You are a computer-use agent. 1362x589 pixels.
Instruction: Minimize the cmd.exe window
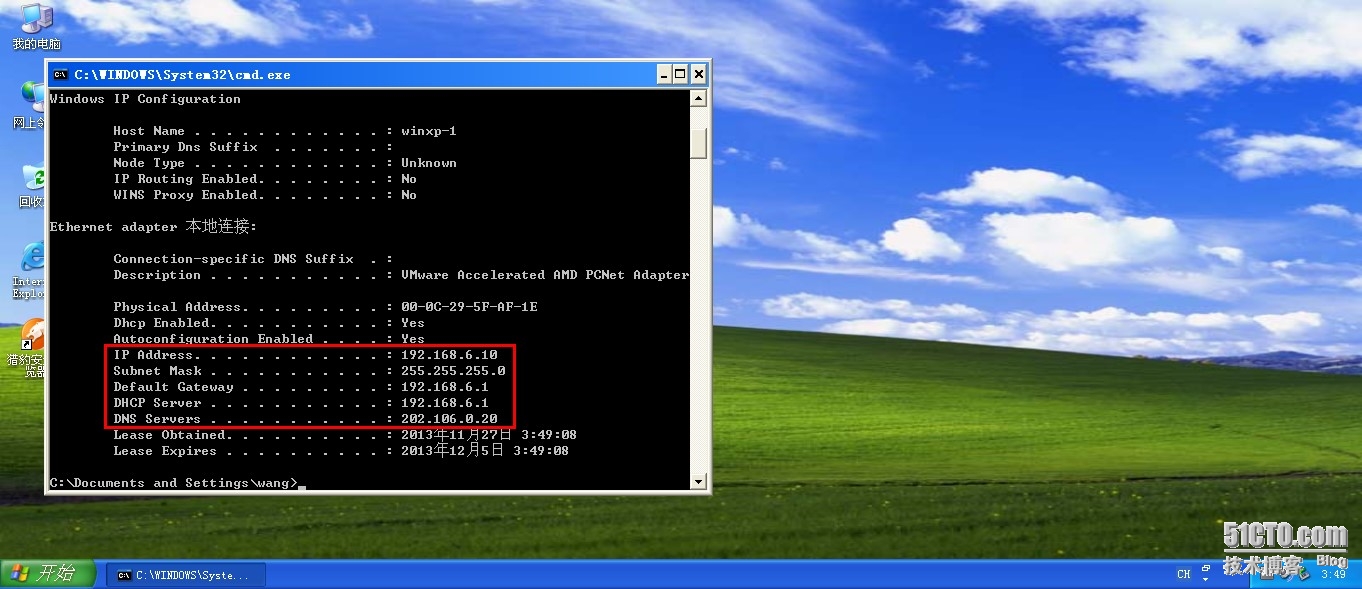[664, 74]
